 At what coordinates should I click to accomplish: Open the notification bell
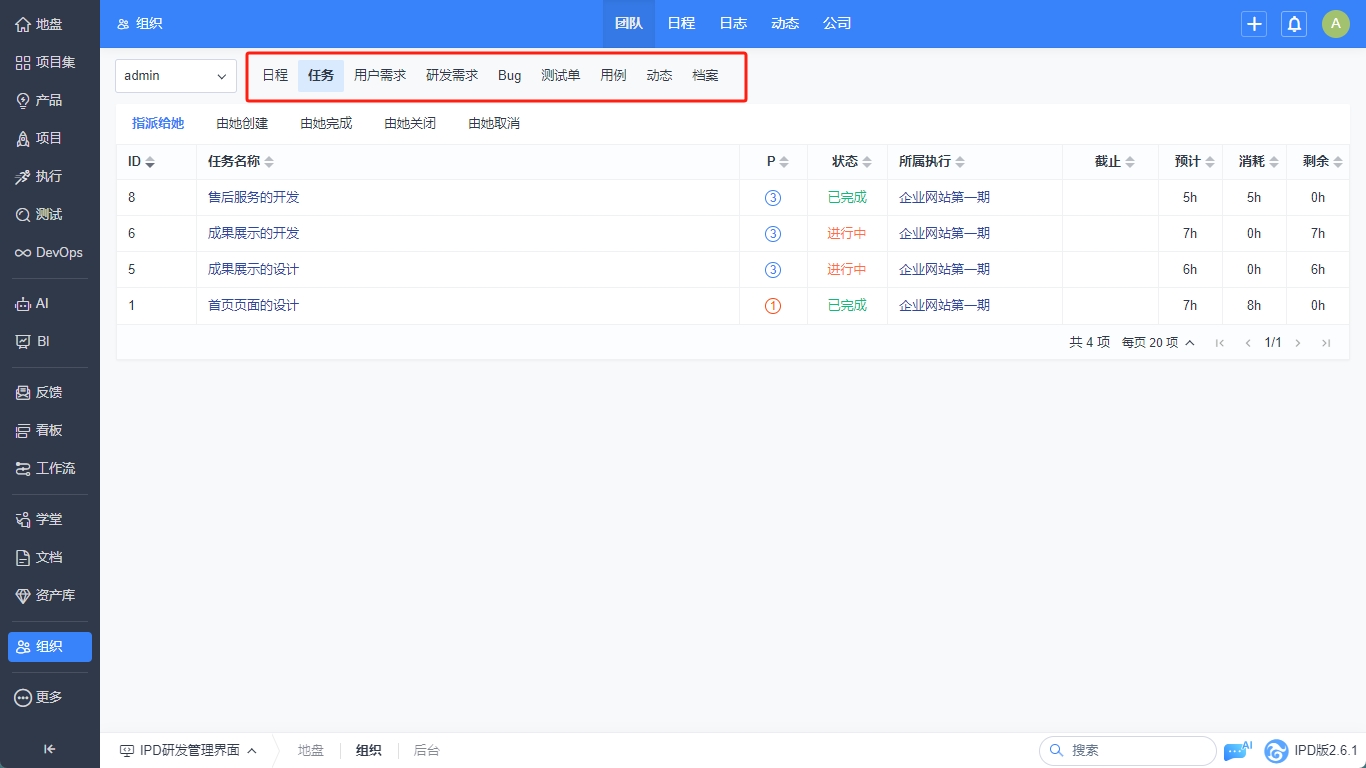[x=1294, y=24]
